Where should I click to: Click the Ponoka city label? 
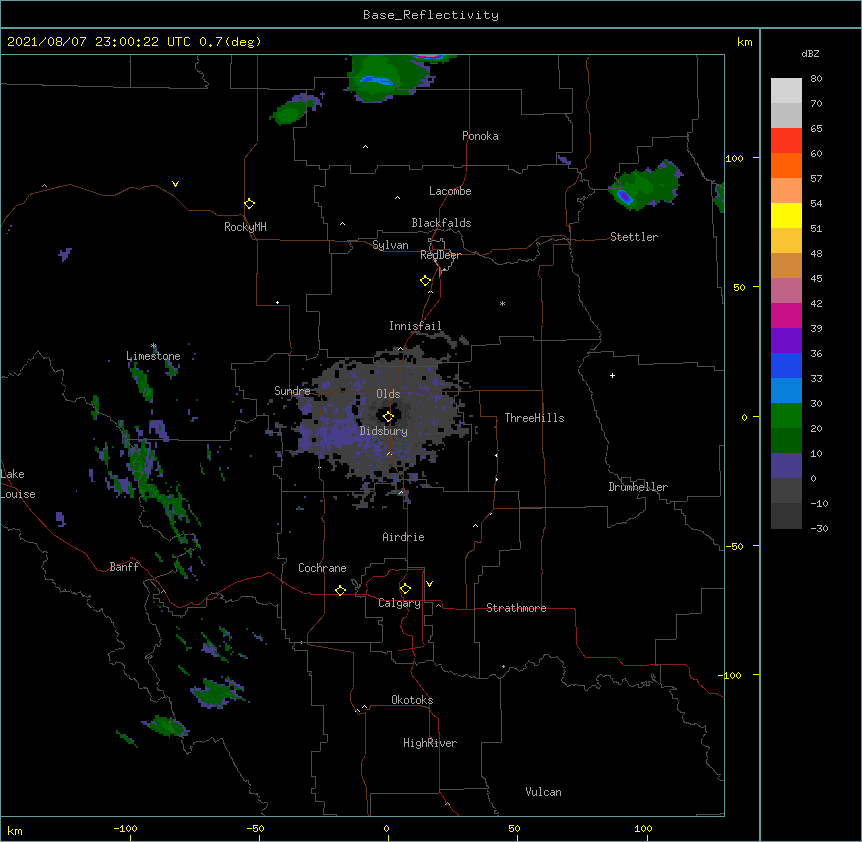pyautogui.click(x=480, y=136)
